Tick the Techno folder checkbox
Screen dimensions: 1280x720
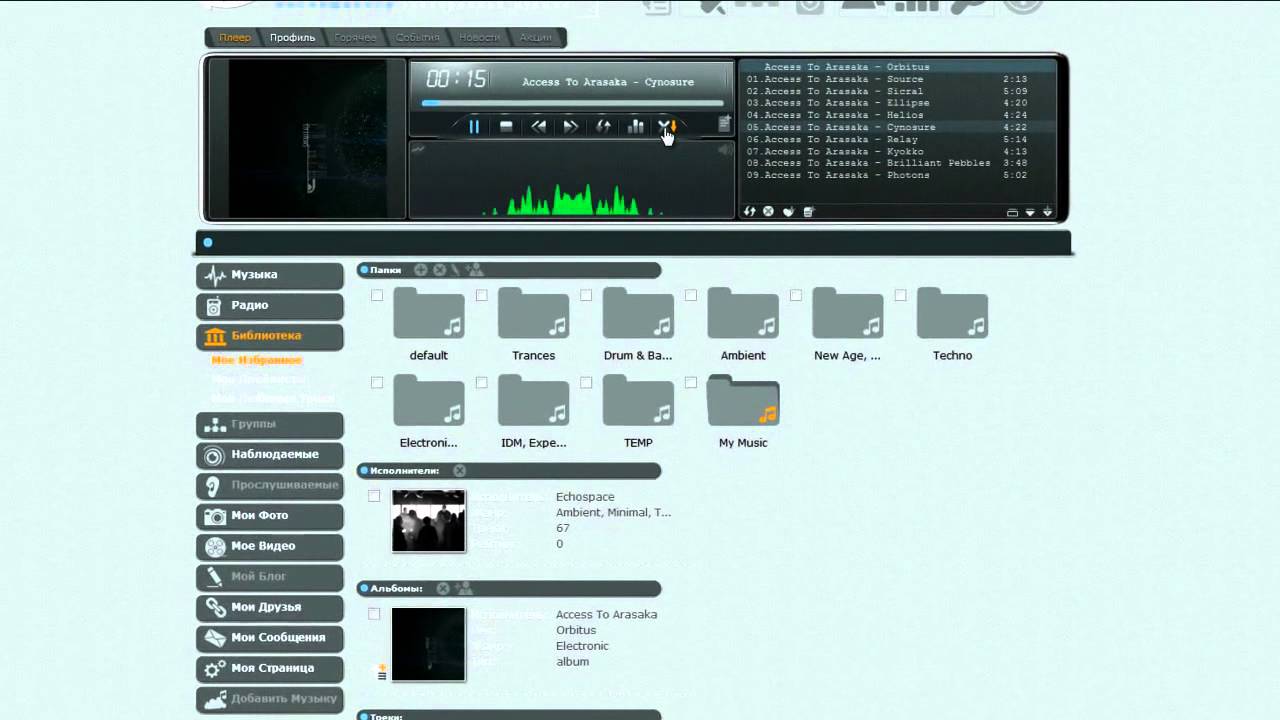pos(901,295)
